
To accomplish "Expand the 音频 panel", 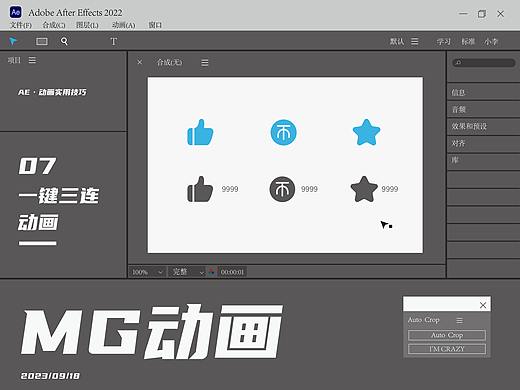I will click(483, 109).
